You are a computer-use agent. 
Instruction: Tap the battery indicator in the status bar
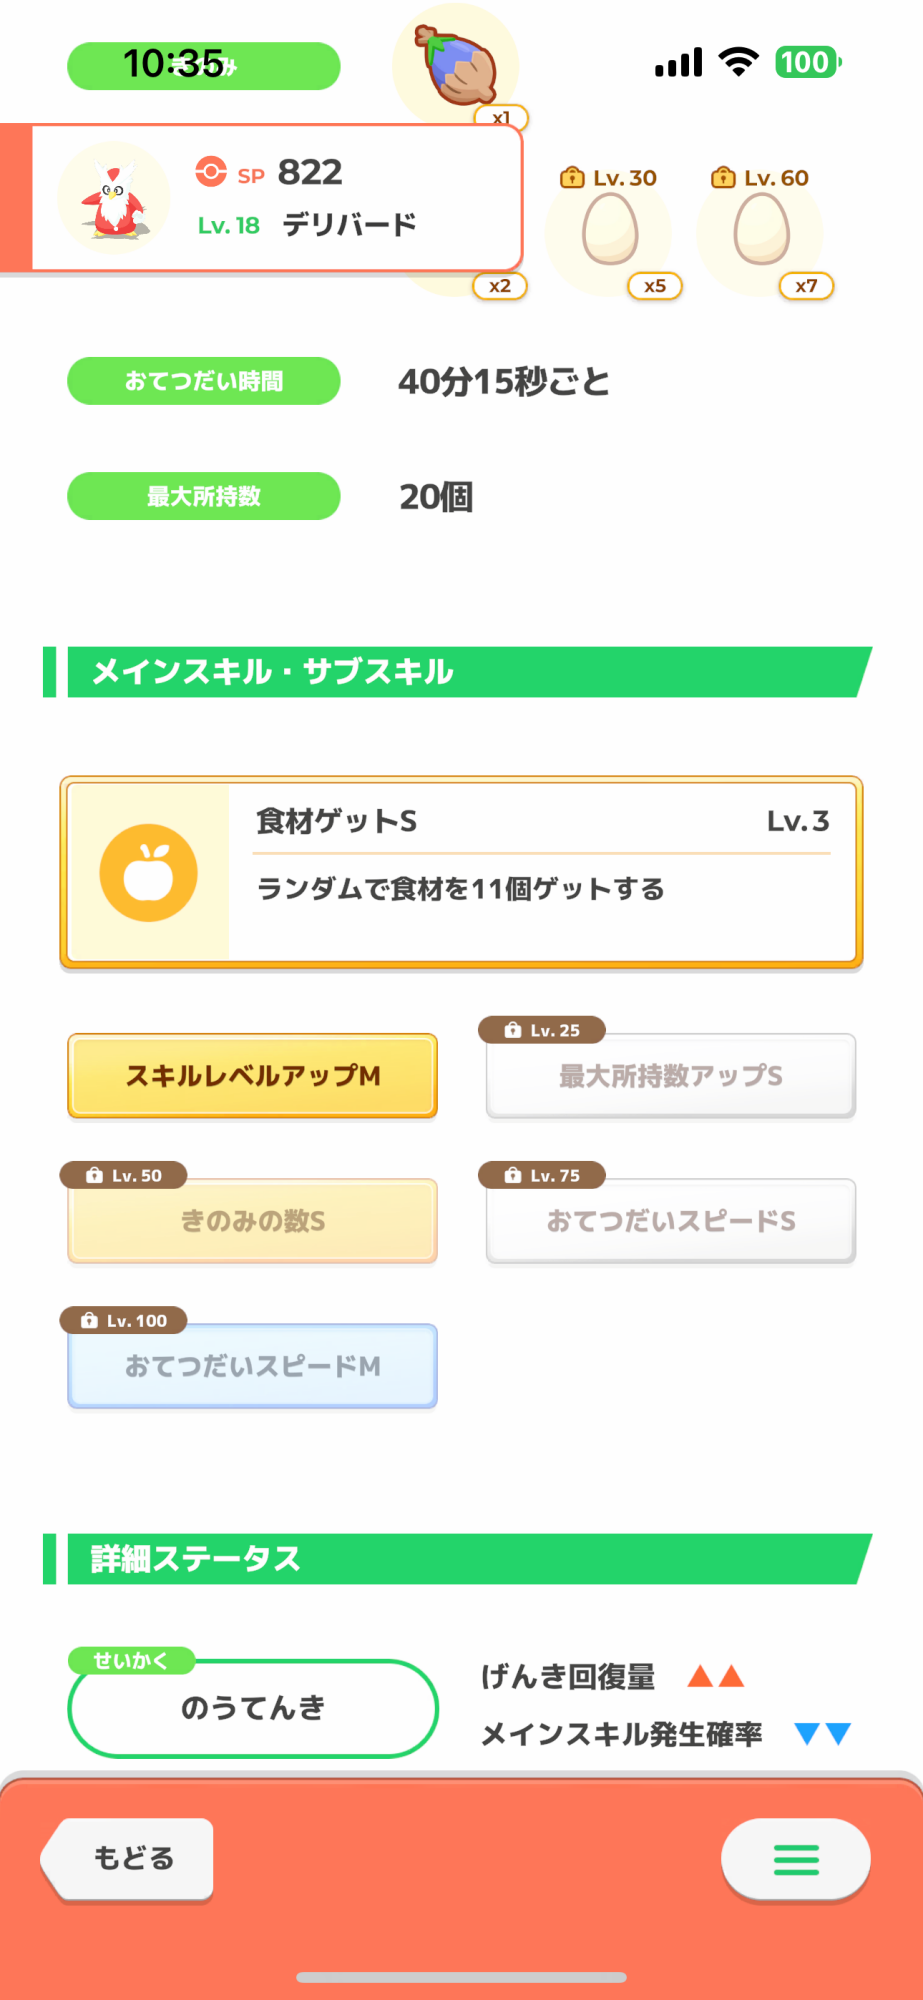808,63
